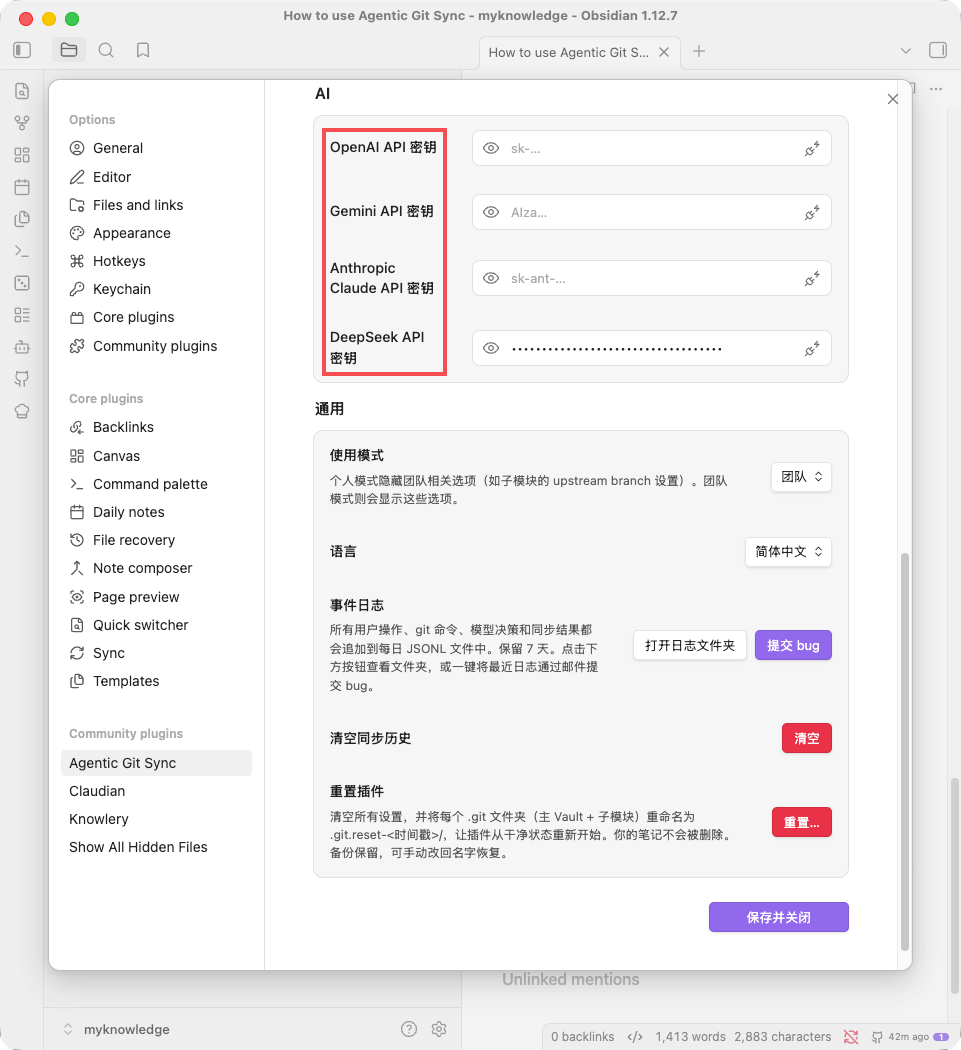
Task: Open the file explorer folder icon
Action: [x=69, y=50]
